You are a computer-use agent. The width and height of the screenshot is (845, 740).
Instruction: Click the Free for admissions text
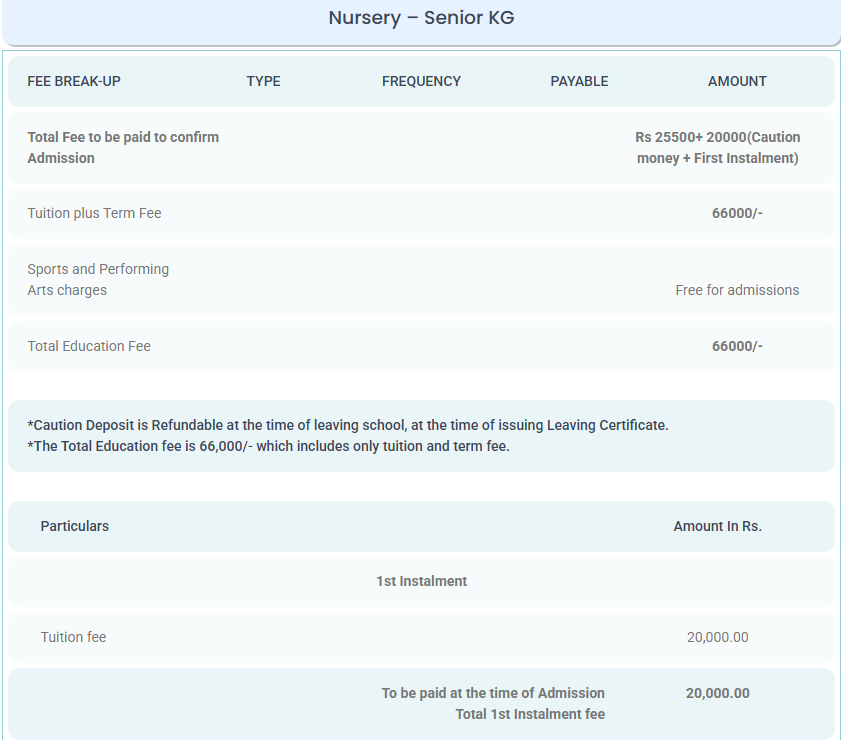pyautogui.click(x=737, y=290)
